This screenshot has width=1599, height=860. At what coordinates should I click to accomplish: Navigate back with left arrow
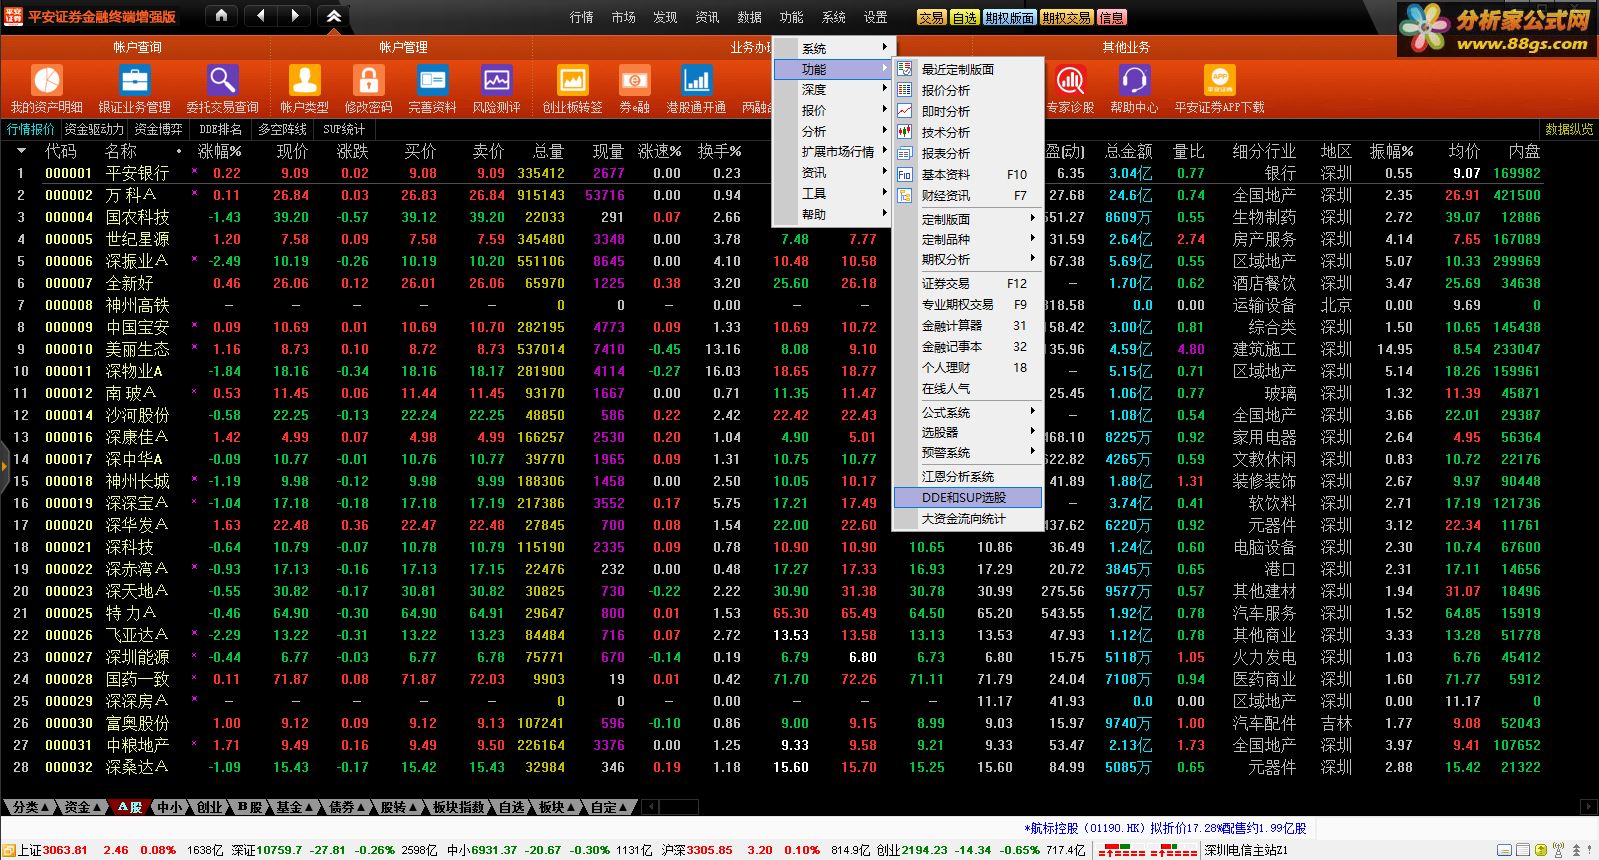[x=260, y=16]
